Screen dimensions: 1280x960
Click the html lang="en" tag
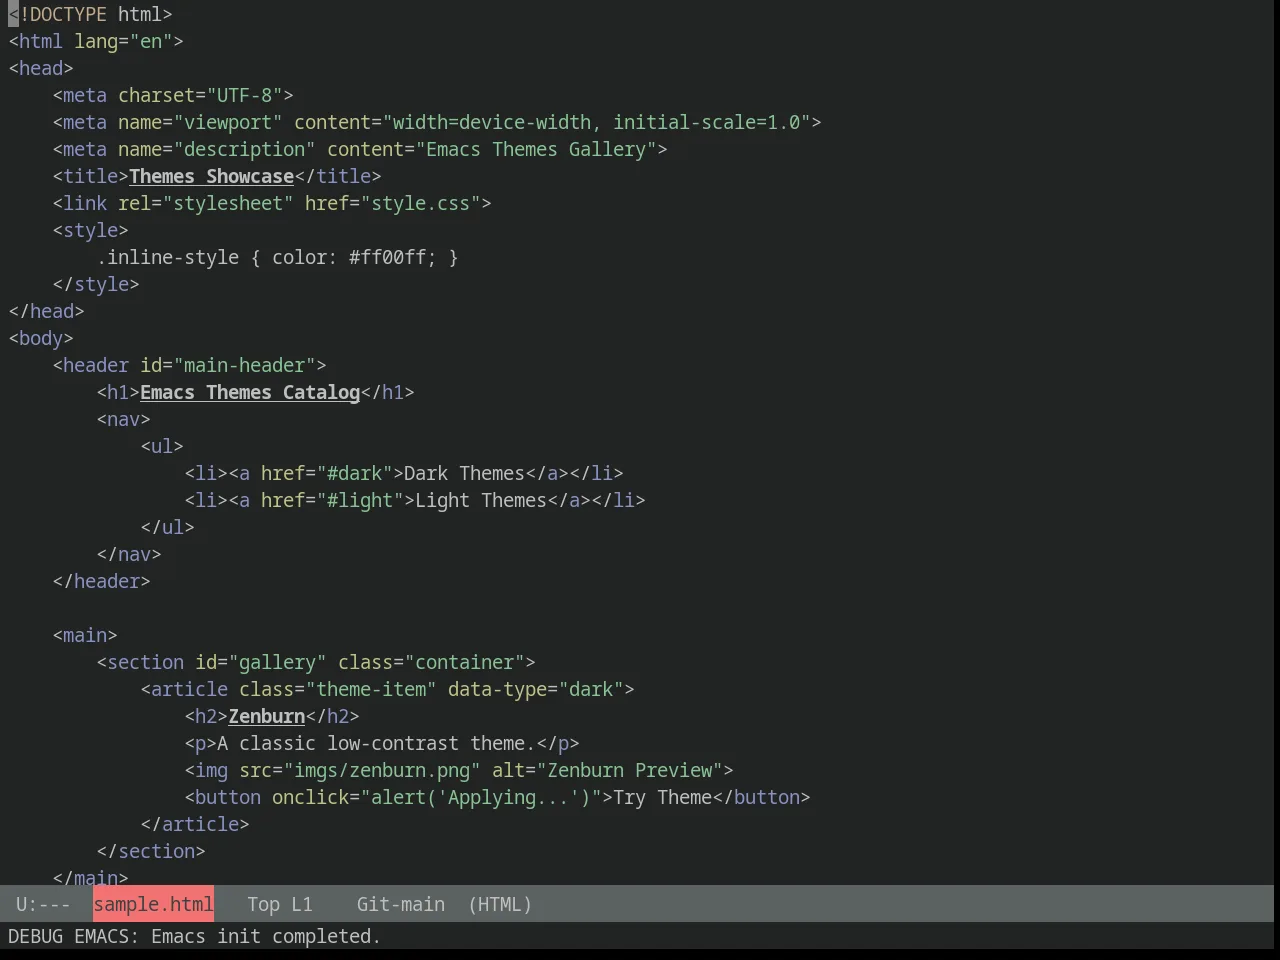pyautogui.click(x=96, y=41)
